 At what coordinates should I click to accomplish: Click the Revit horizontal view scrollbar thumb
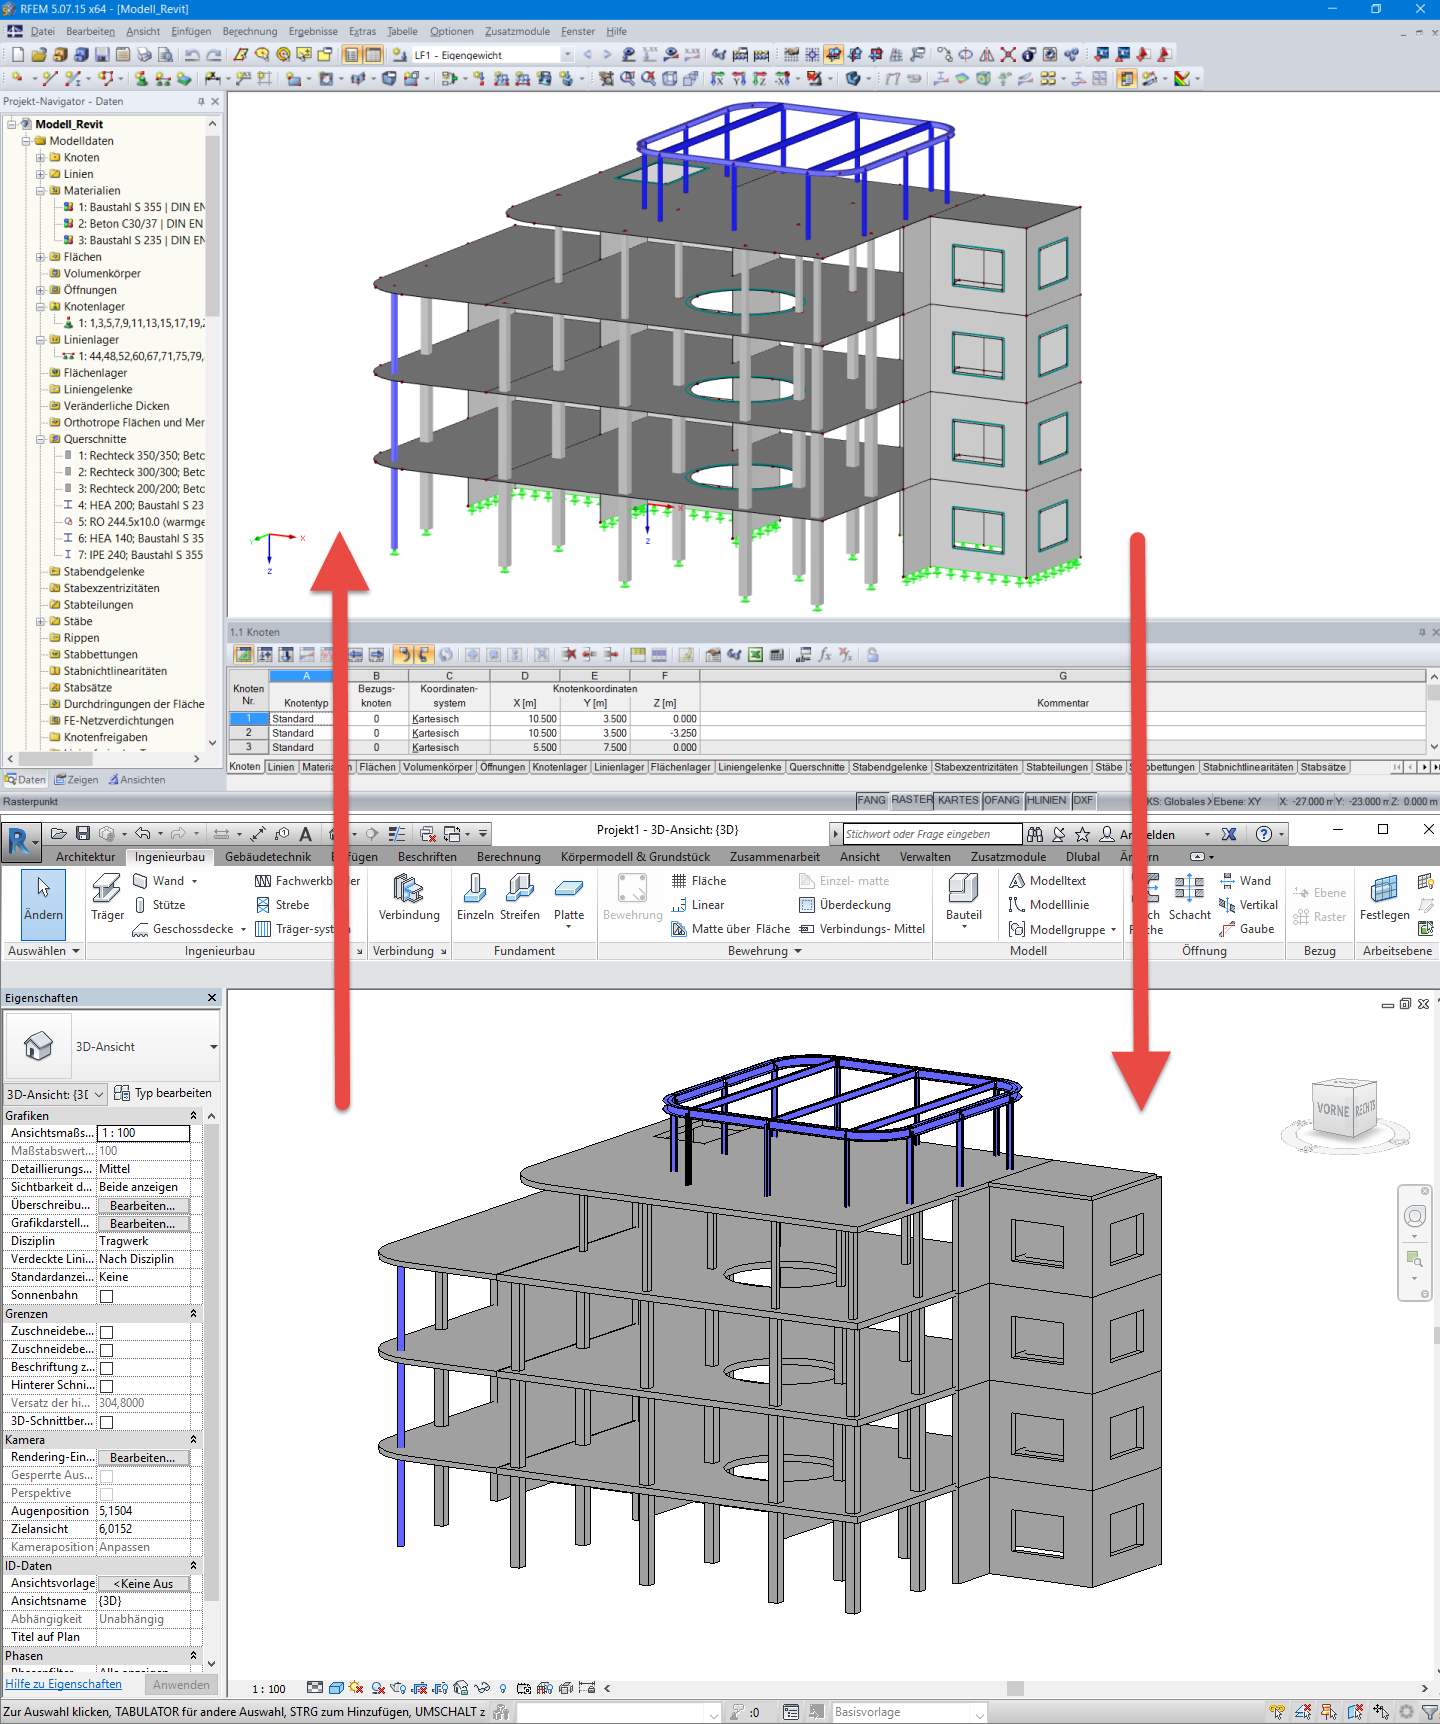1015,1688
